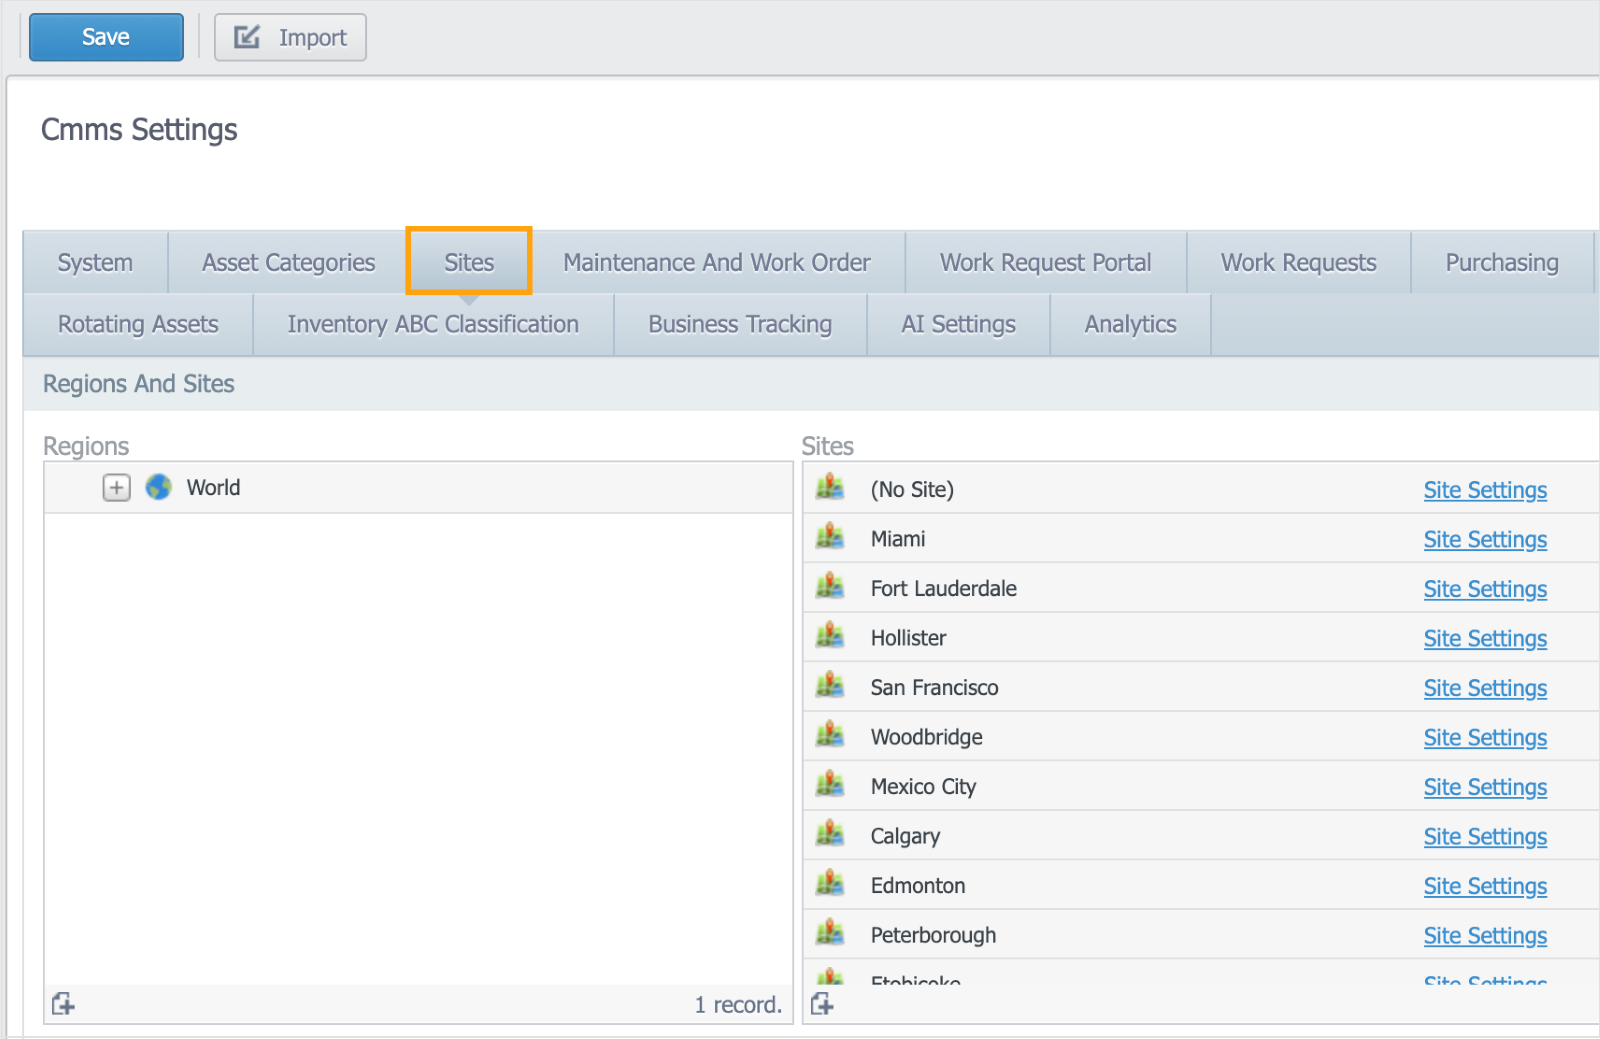Switch to the AI Settings tab

pos(957,324)
